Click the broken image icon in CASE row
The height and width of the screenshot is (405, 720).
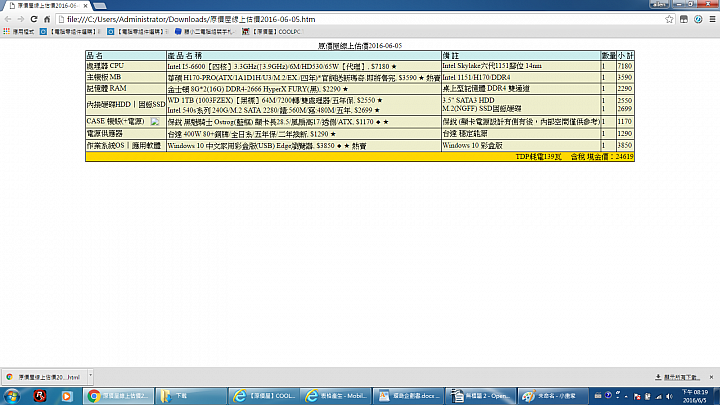(155, 122)
